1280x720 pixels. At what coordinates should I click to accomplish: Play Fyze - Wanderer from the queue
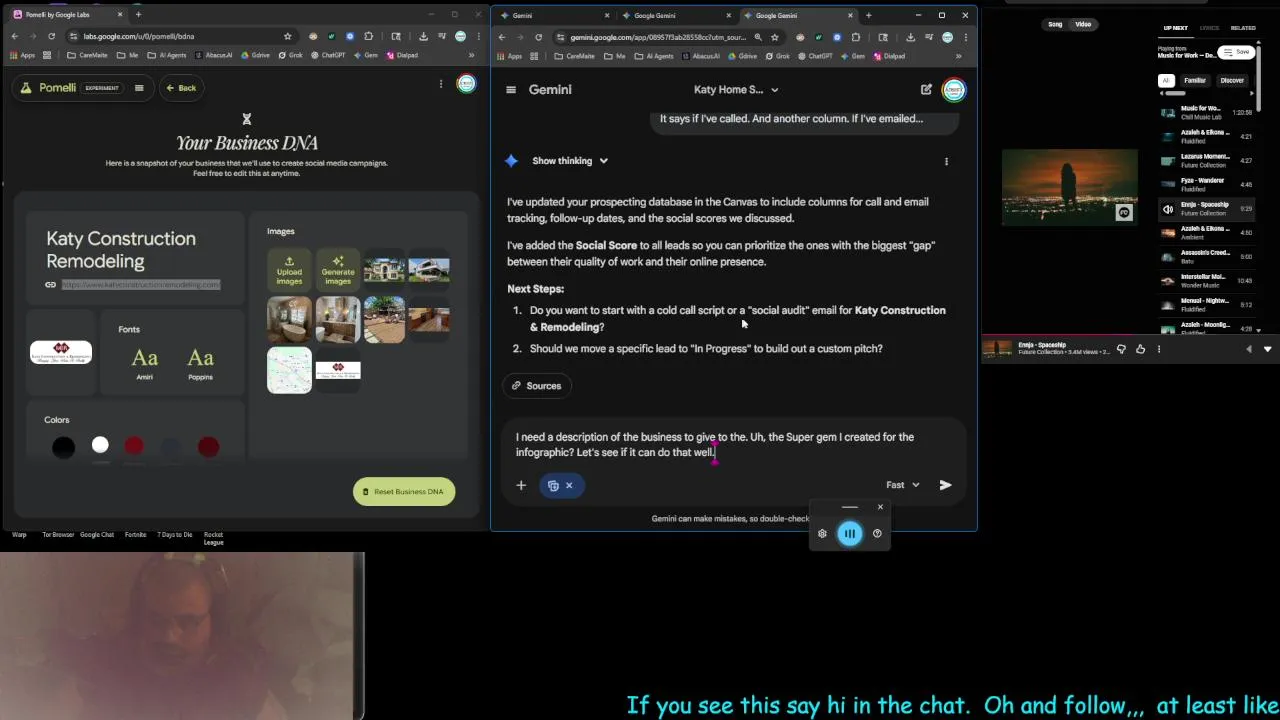coord(1207,184)
